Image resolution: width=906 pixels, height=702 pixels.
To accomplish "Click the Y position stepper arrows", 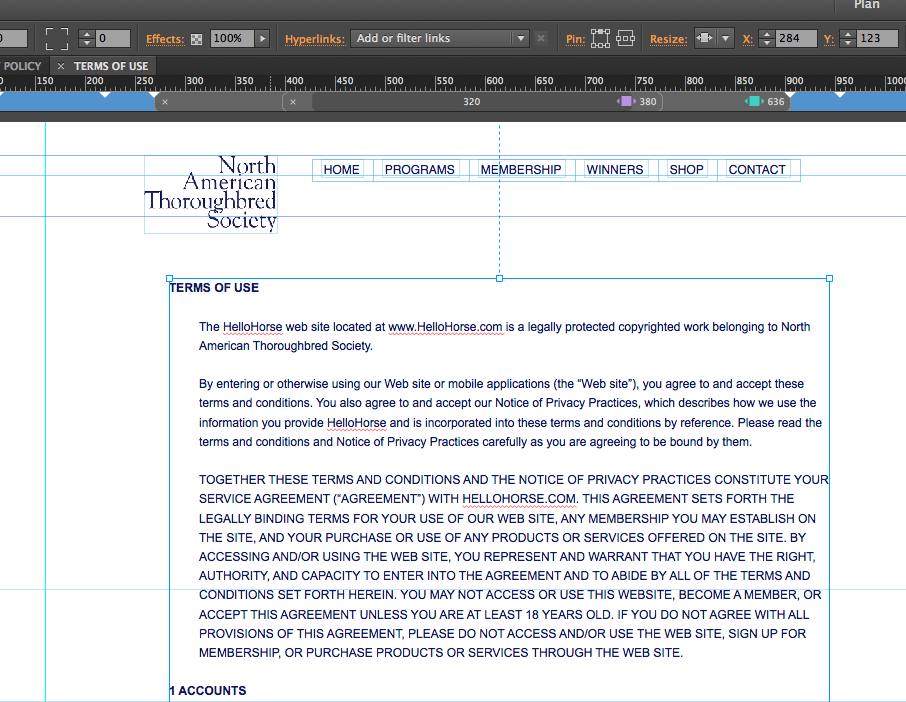I will point(848,39).
